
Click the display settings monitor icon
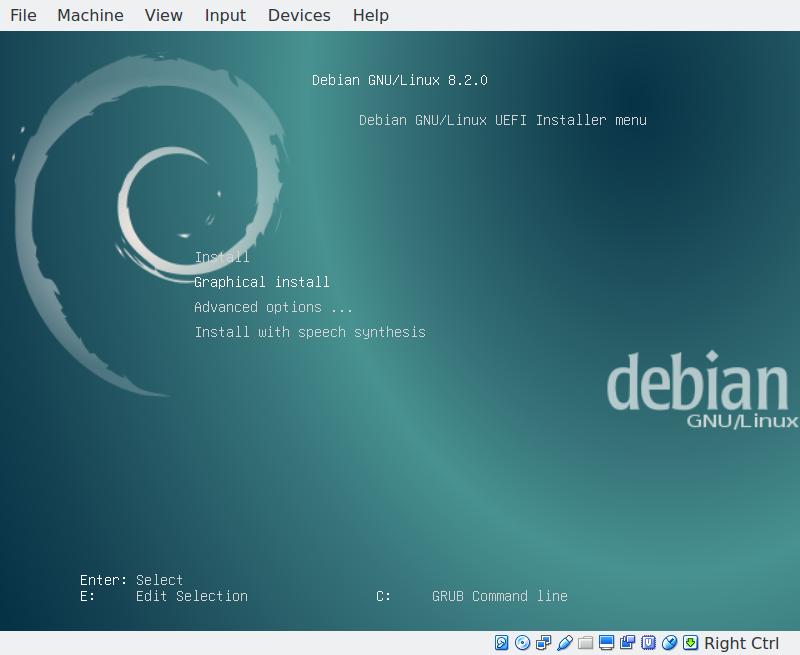click(x=606, y=643)
